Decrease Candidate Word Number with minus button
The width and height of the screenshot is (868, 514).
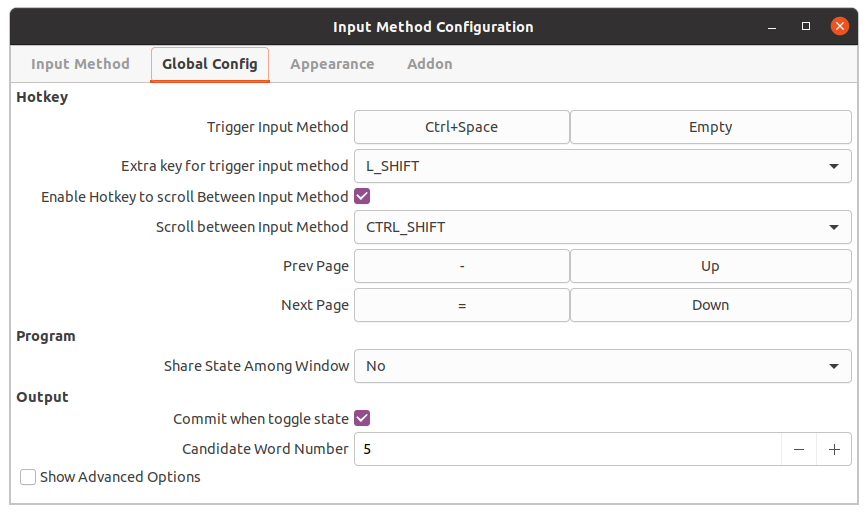pyautogui.click(x=799, y=450)
